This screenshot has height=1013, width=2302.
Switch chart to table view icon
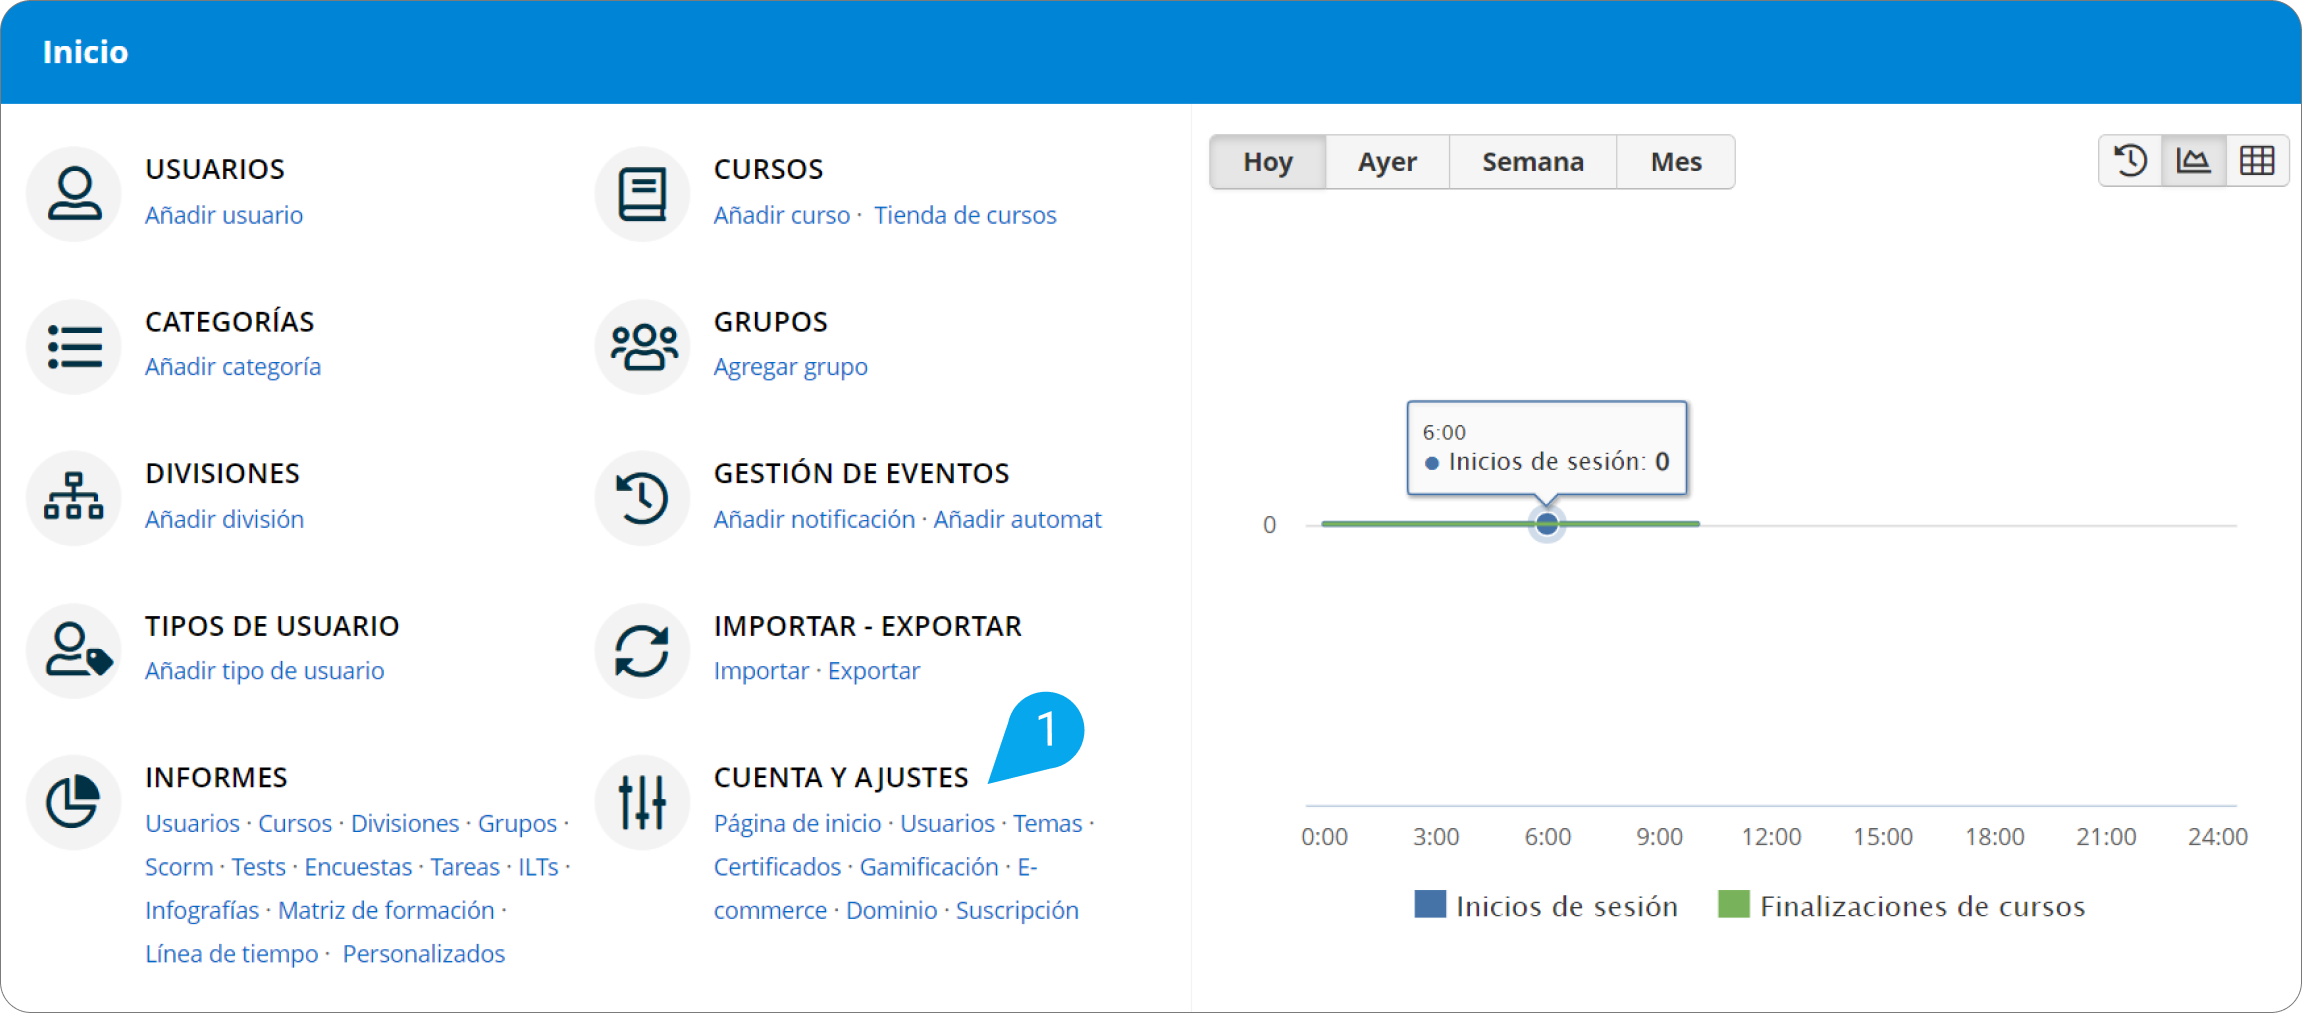(2256, 161)
